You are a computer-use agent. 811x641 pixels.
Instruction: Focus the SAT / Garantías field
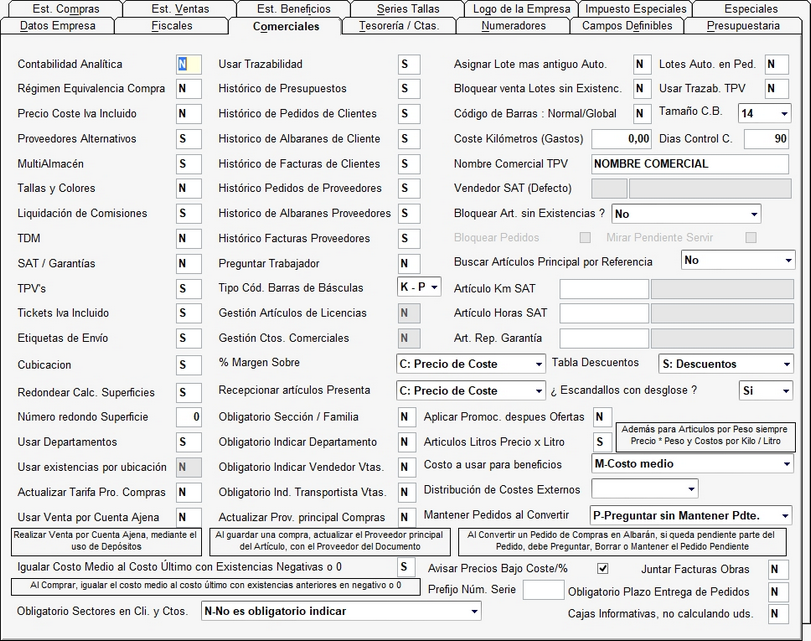[x=189, y=263]
